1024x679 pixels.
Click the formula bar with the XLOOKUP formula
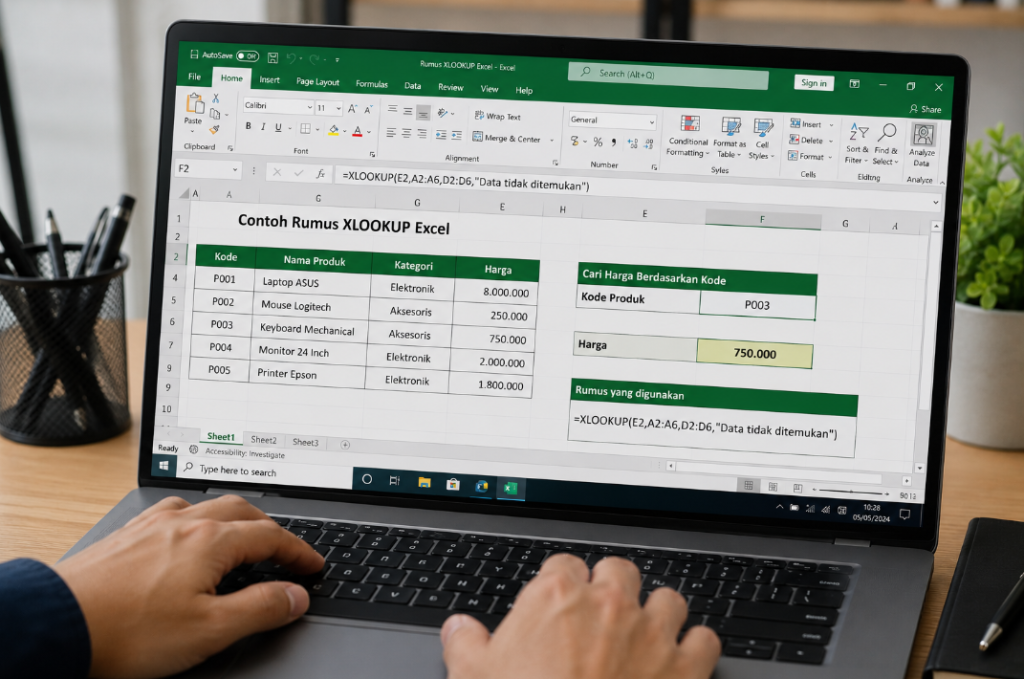tap(637, 187)
